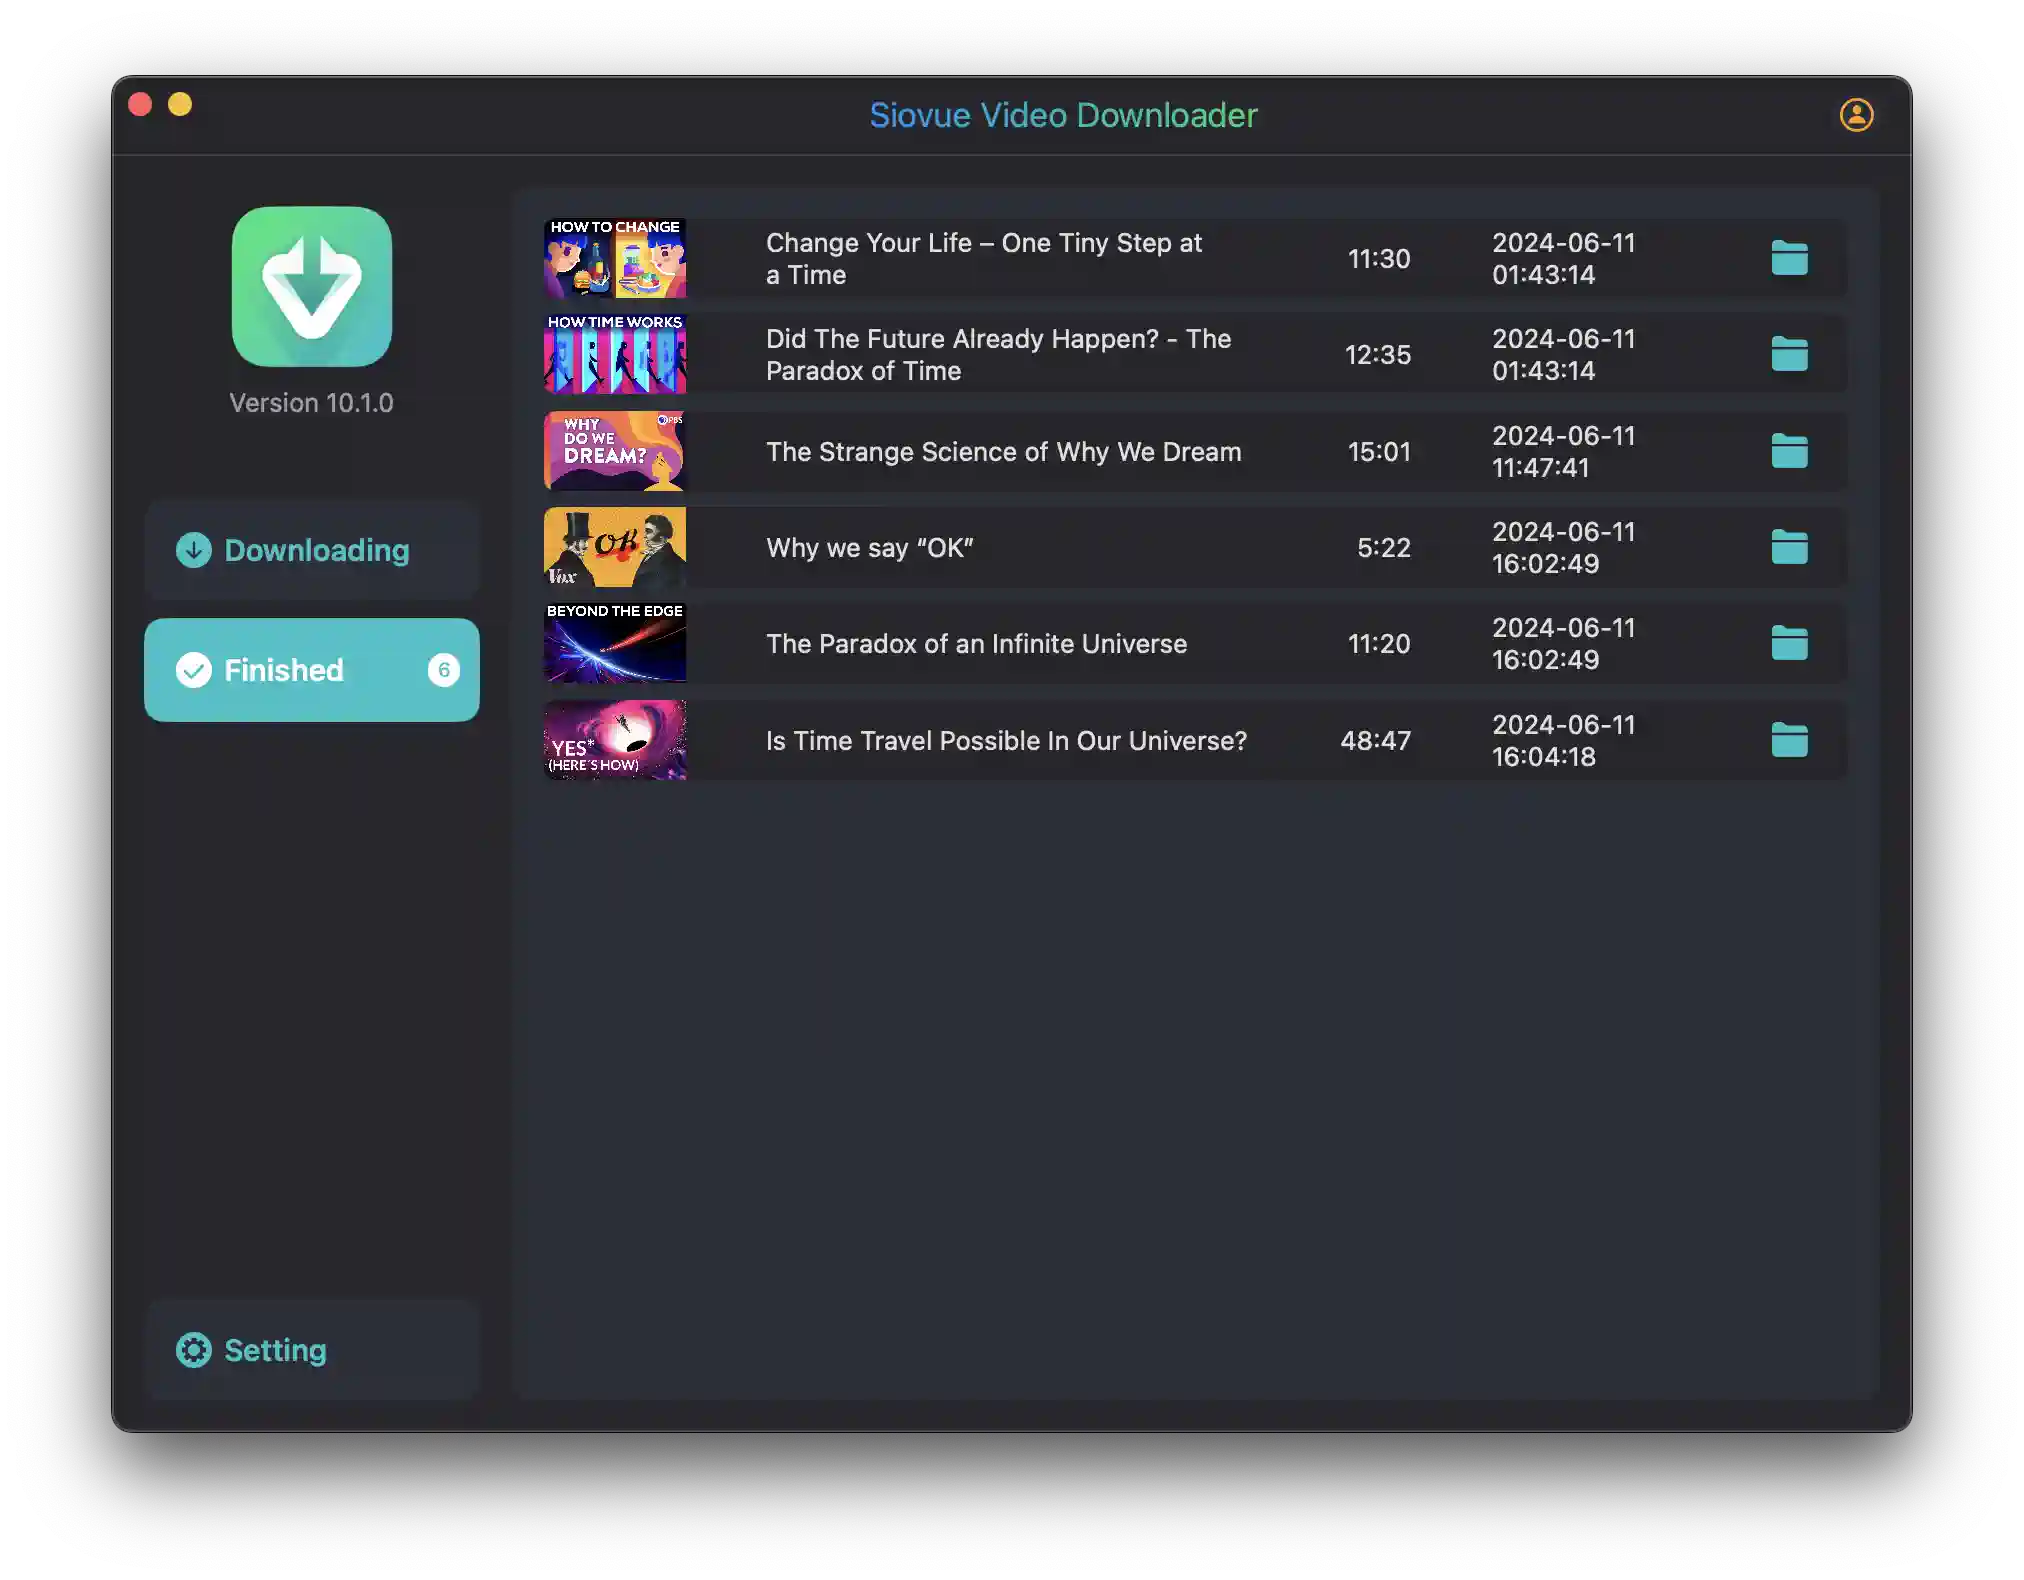Click the user profile icon top right

point(1855,113)
